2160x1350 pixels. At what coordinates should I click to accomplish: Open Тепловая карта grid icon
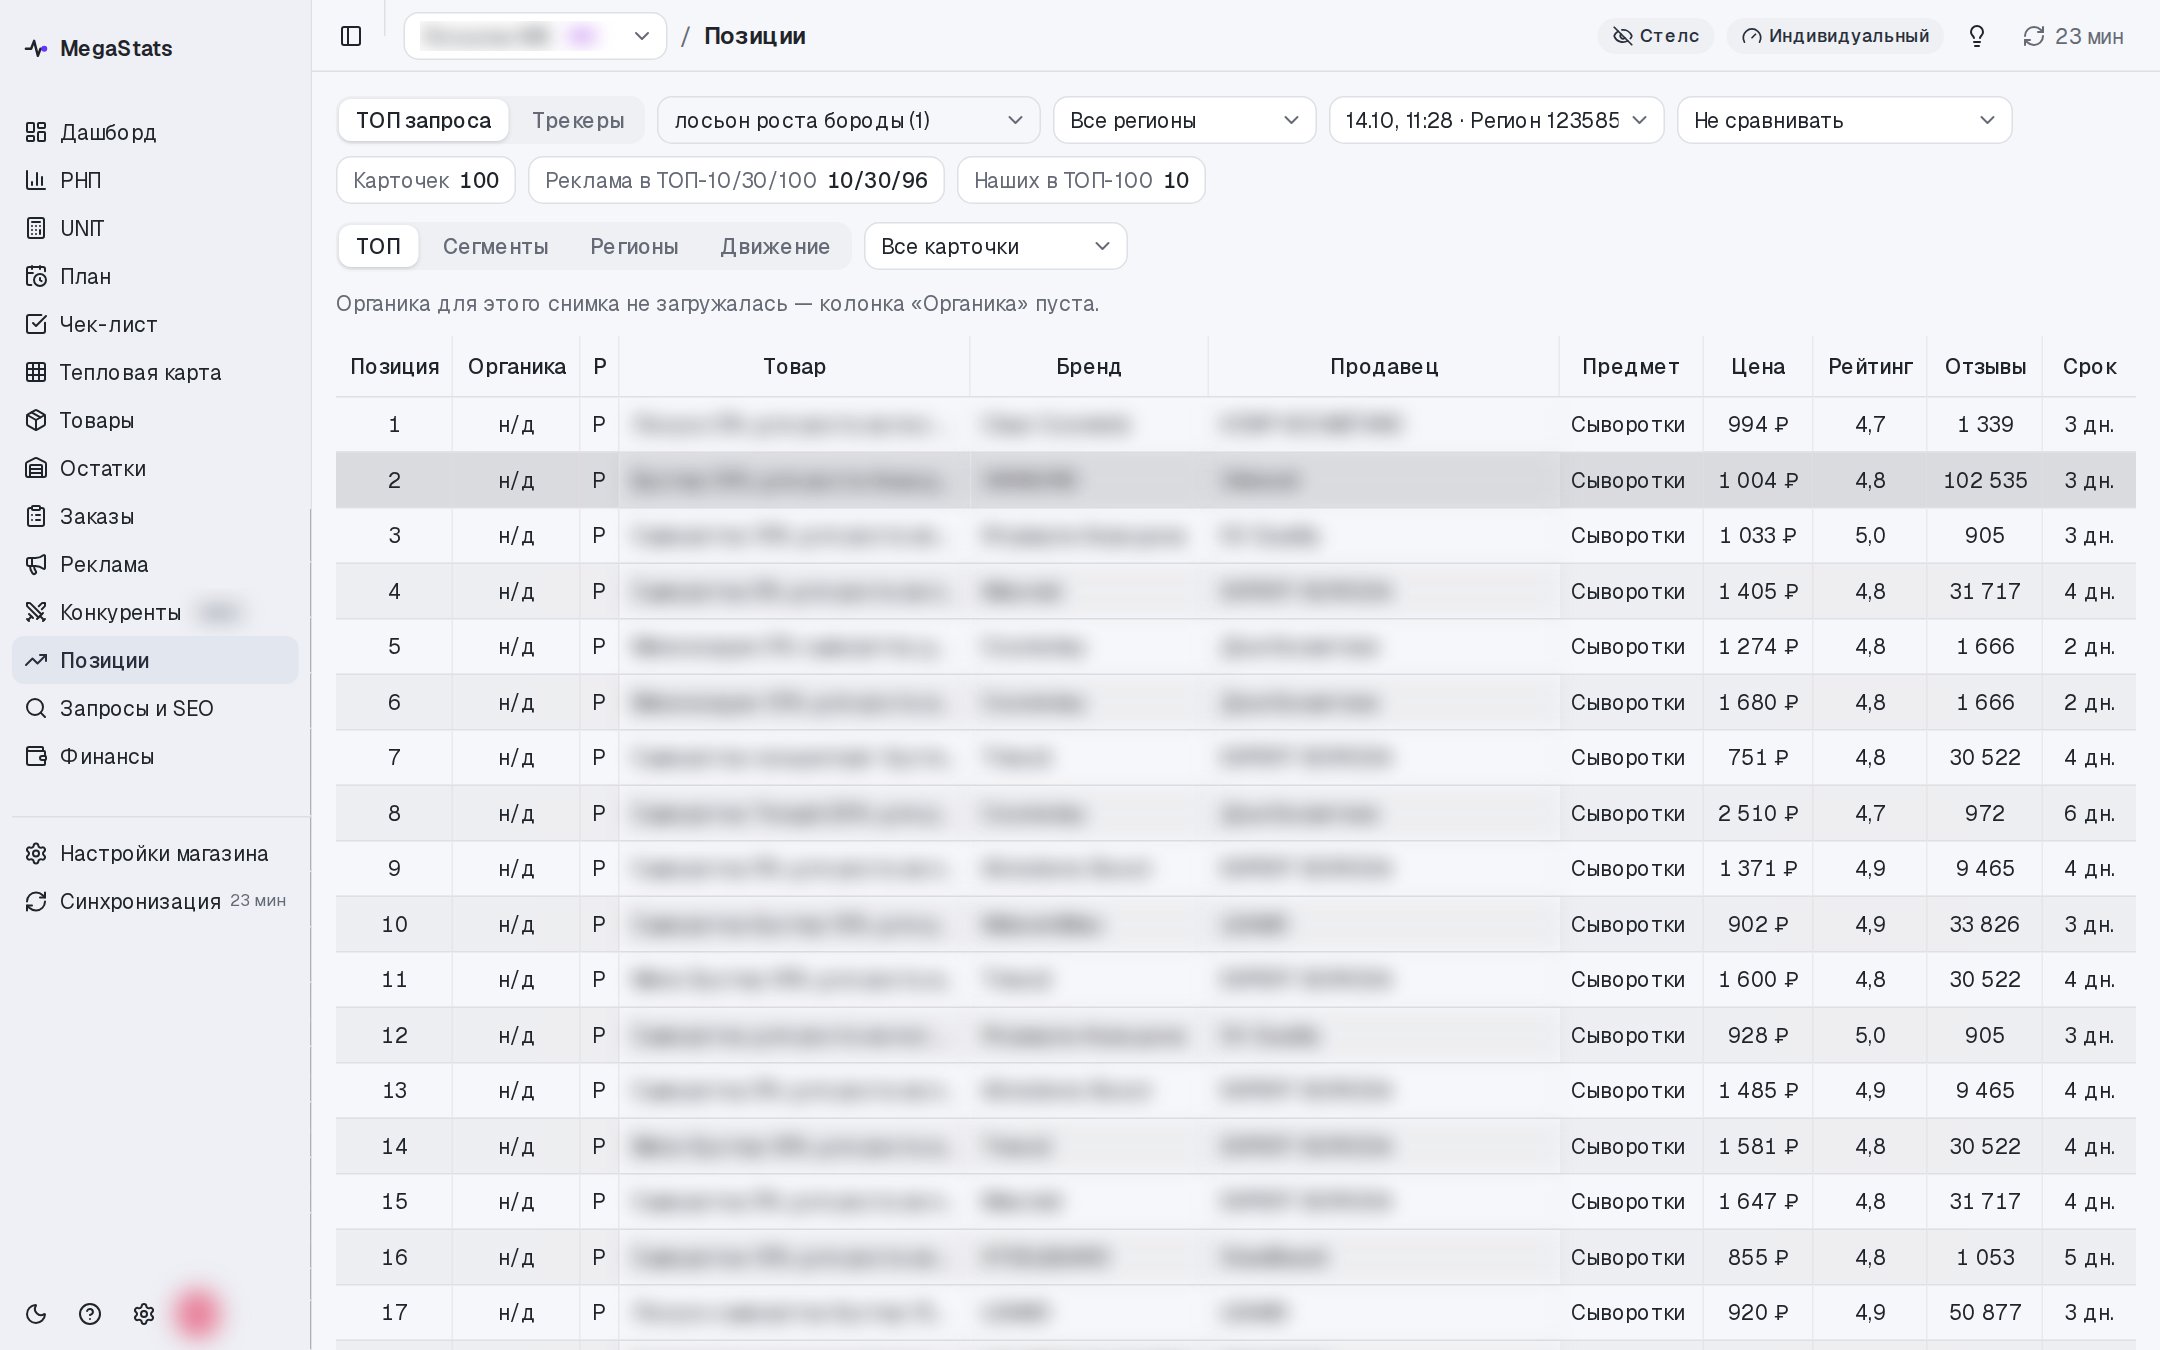[36, 372]
